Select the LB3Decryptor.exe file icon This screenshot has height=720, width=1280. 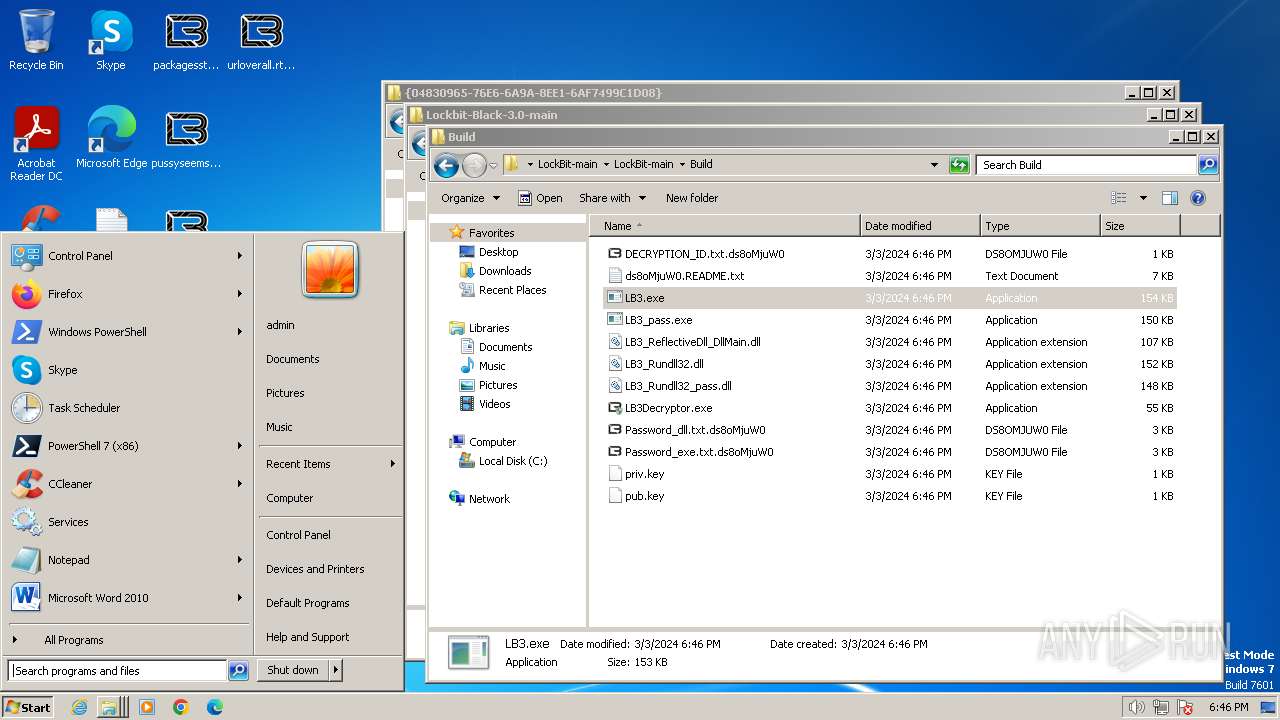click(616, 408)
